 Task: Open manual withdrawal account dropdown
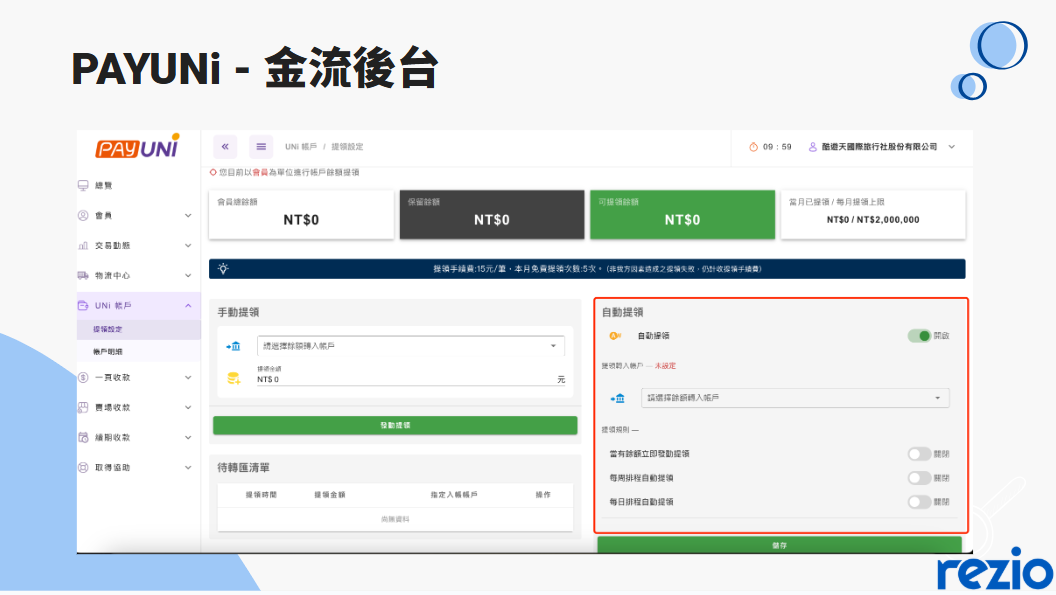tap(411, 346)
